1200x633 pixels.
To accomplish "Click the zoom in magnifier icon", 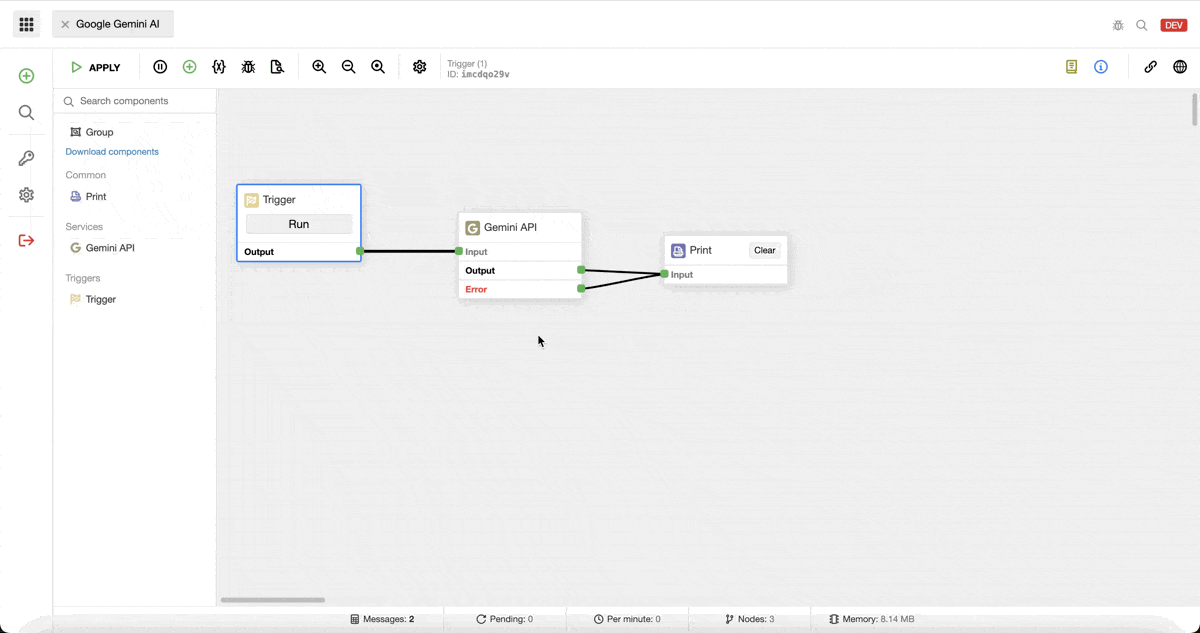I will [319, 67].
